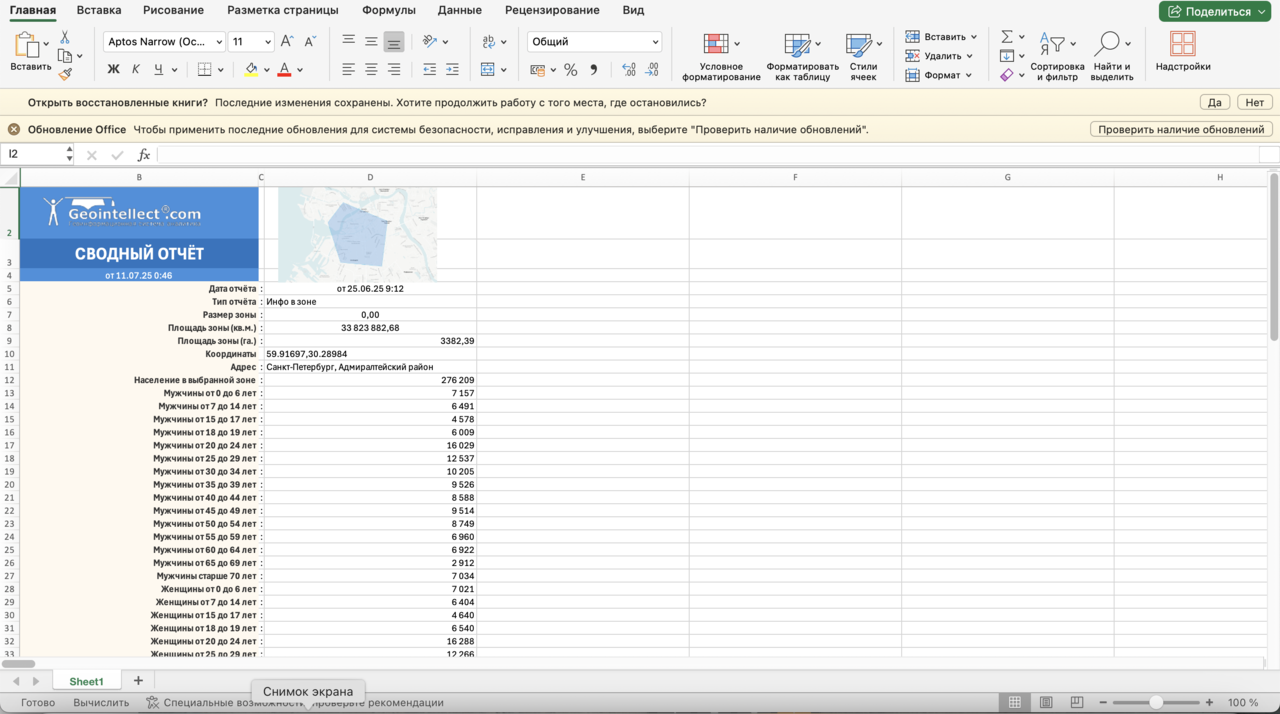This screenshot has height=714, width=1280.
Task: Select the Format Painter brush icon
Action: coord(65,74)
